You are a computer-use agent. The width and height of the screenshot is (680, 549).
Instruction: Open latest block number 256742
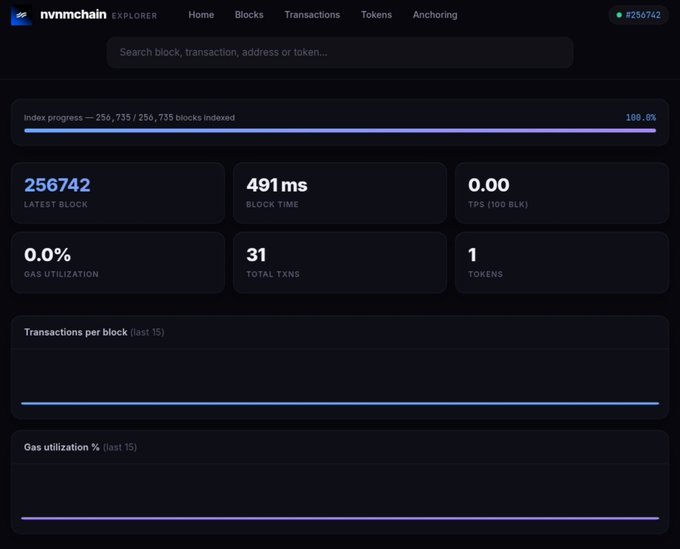pyautogui.click(x=57, y=185)
